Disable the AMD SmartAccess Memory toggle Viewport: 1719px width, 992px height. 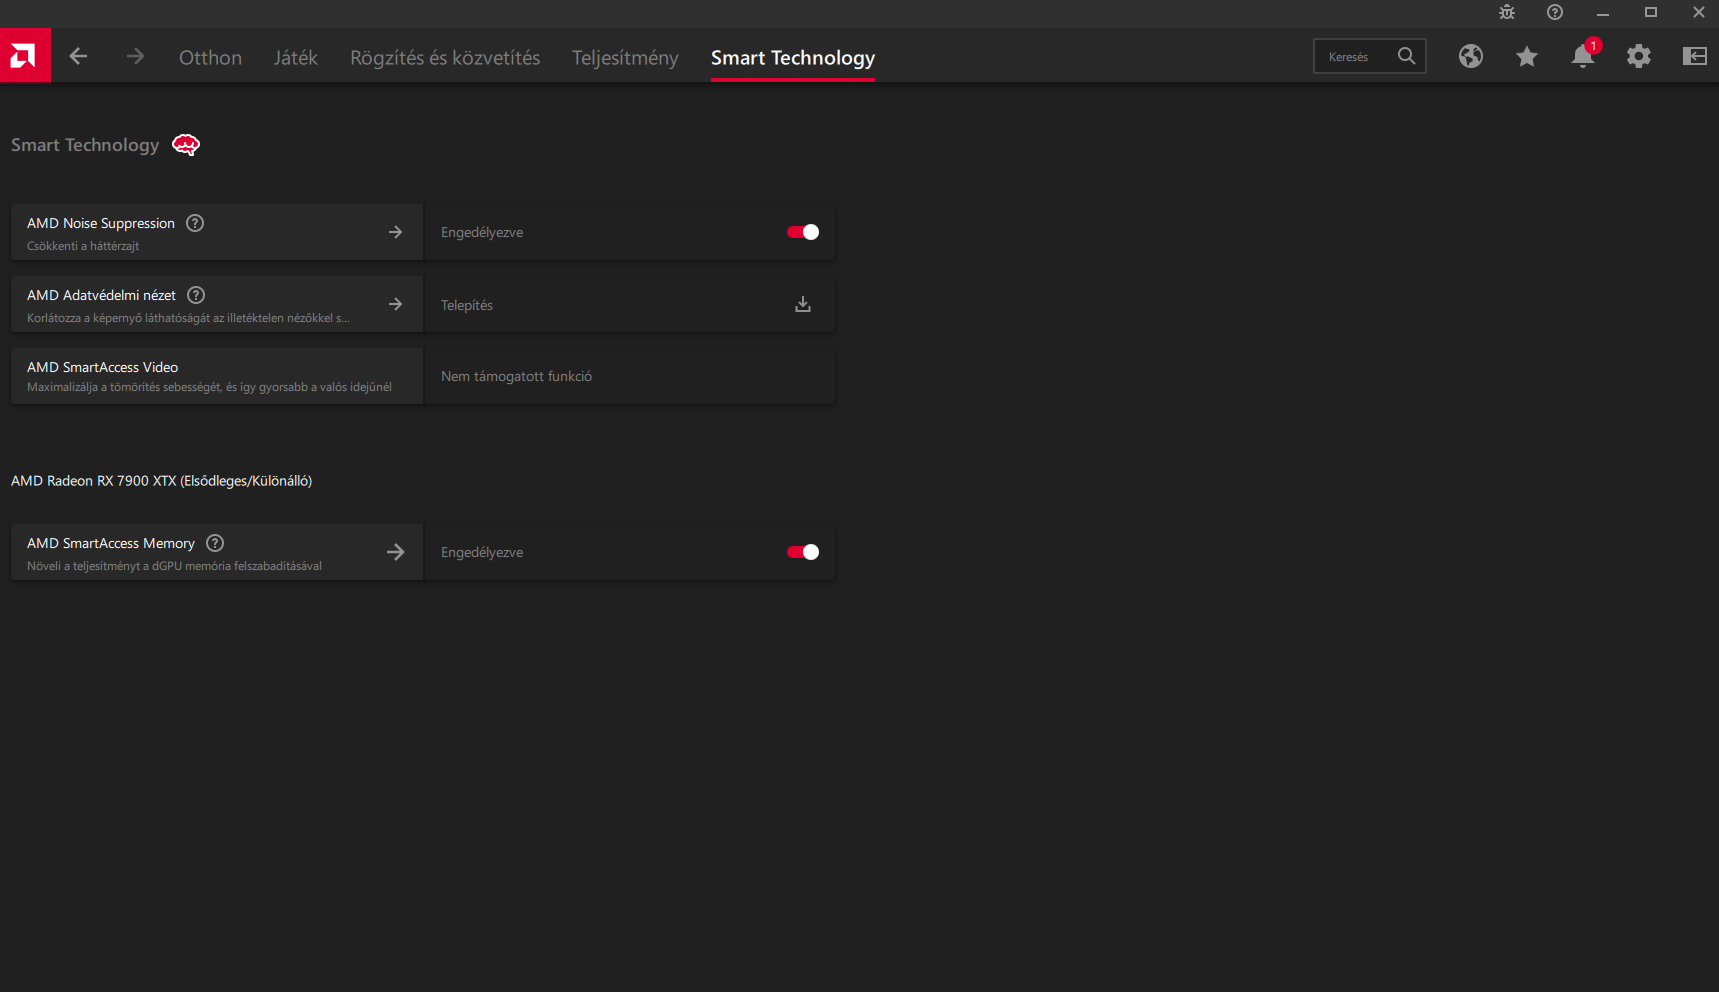point(803,552)
